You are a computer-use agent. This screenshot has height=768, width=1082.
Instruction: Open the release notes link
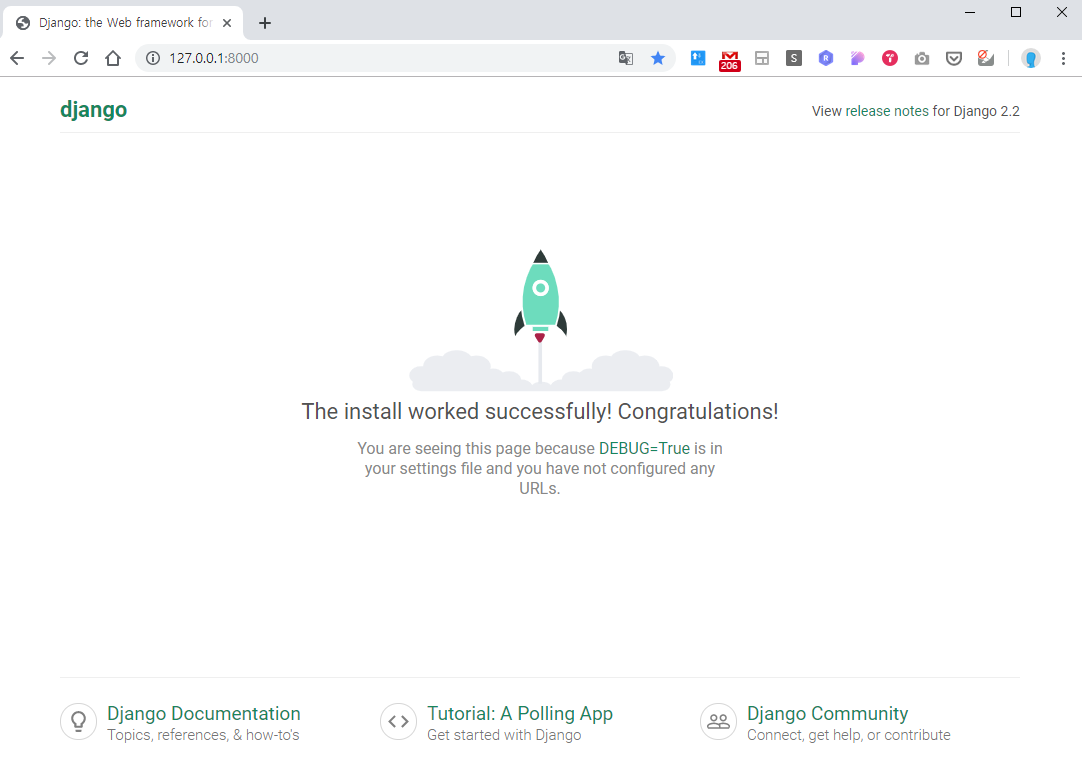pyautogui.click(x=887, y=111)
